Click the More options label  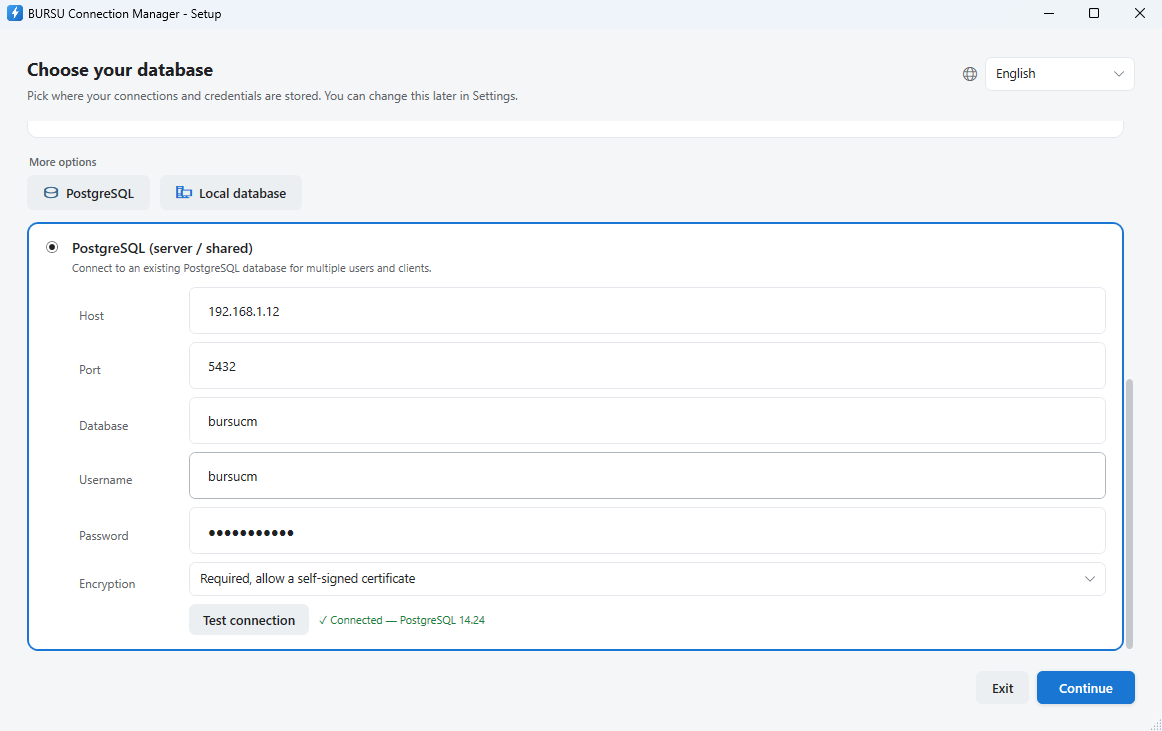click(63, 162)
